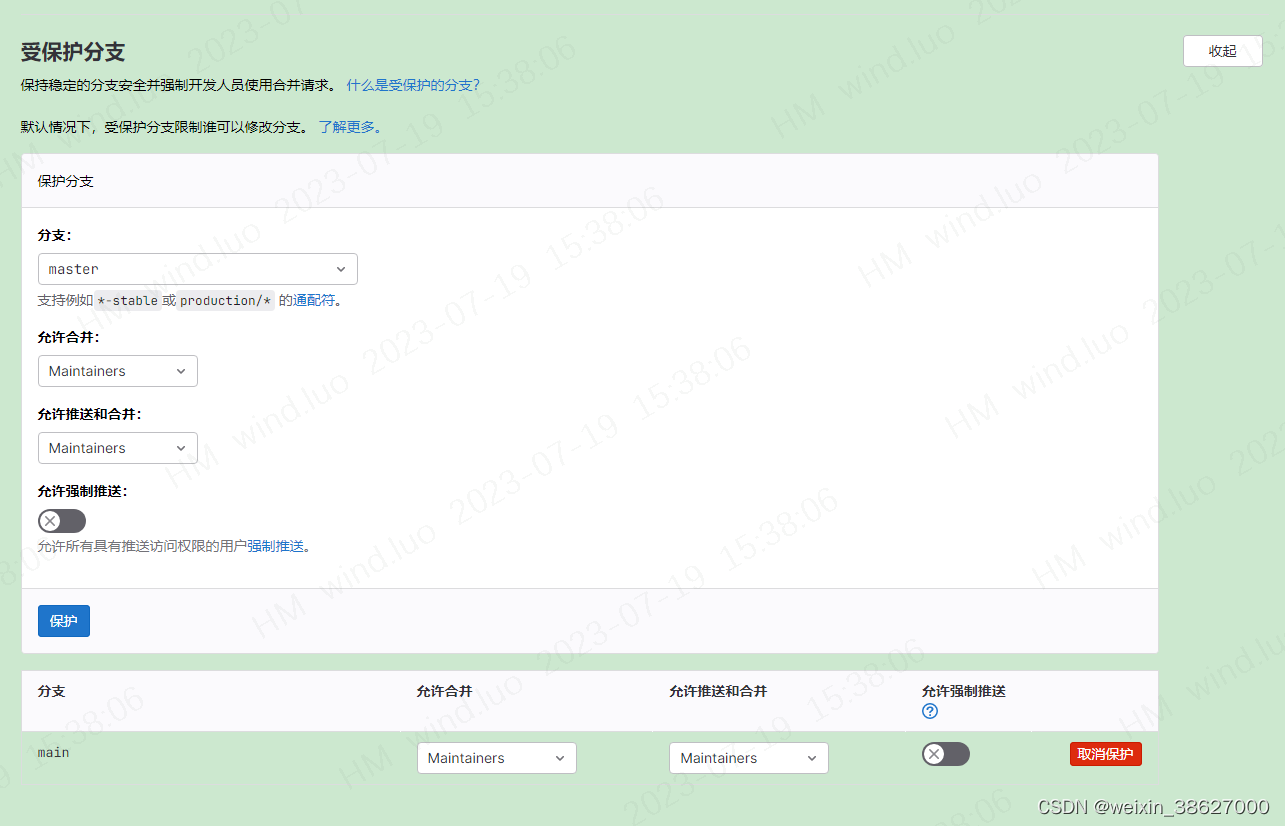Toggle 允许强制推送 switch in the protect form

coord(62,521)
